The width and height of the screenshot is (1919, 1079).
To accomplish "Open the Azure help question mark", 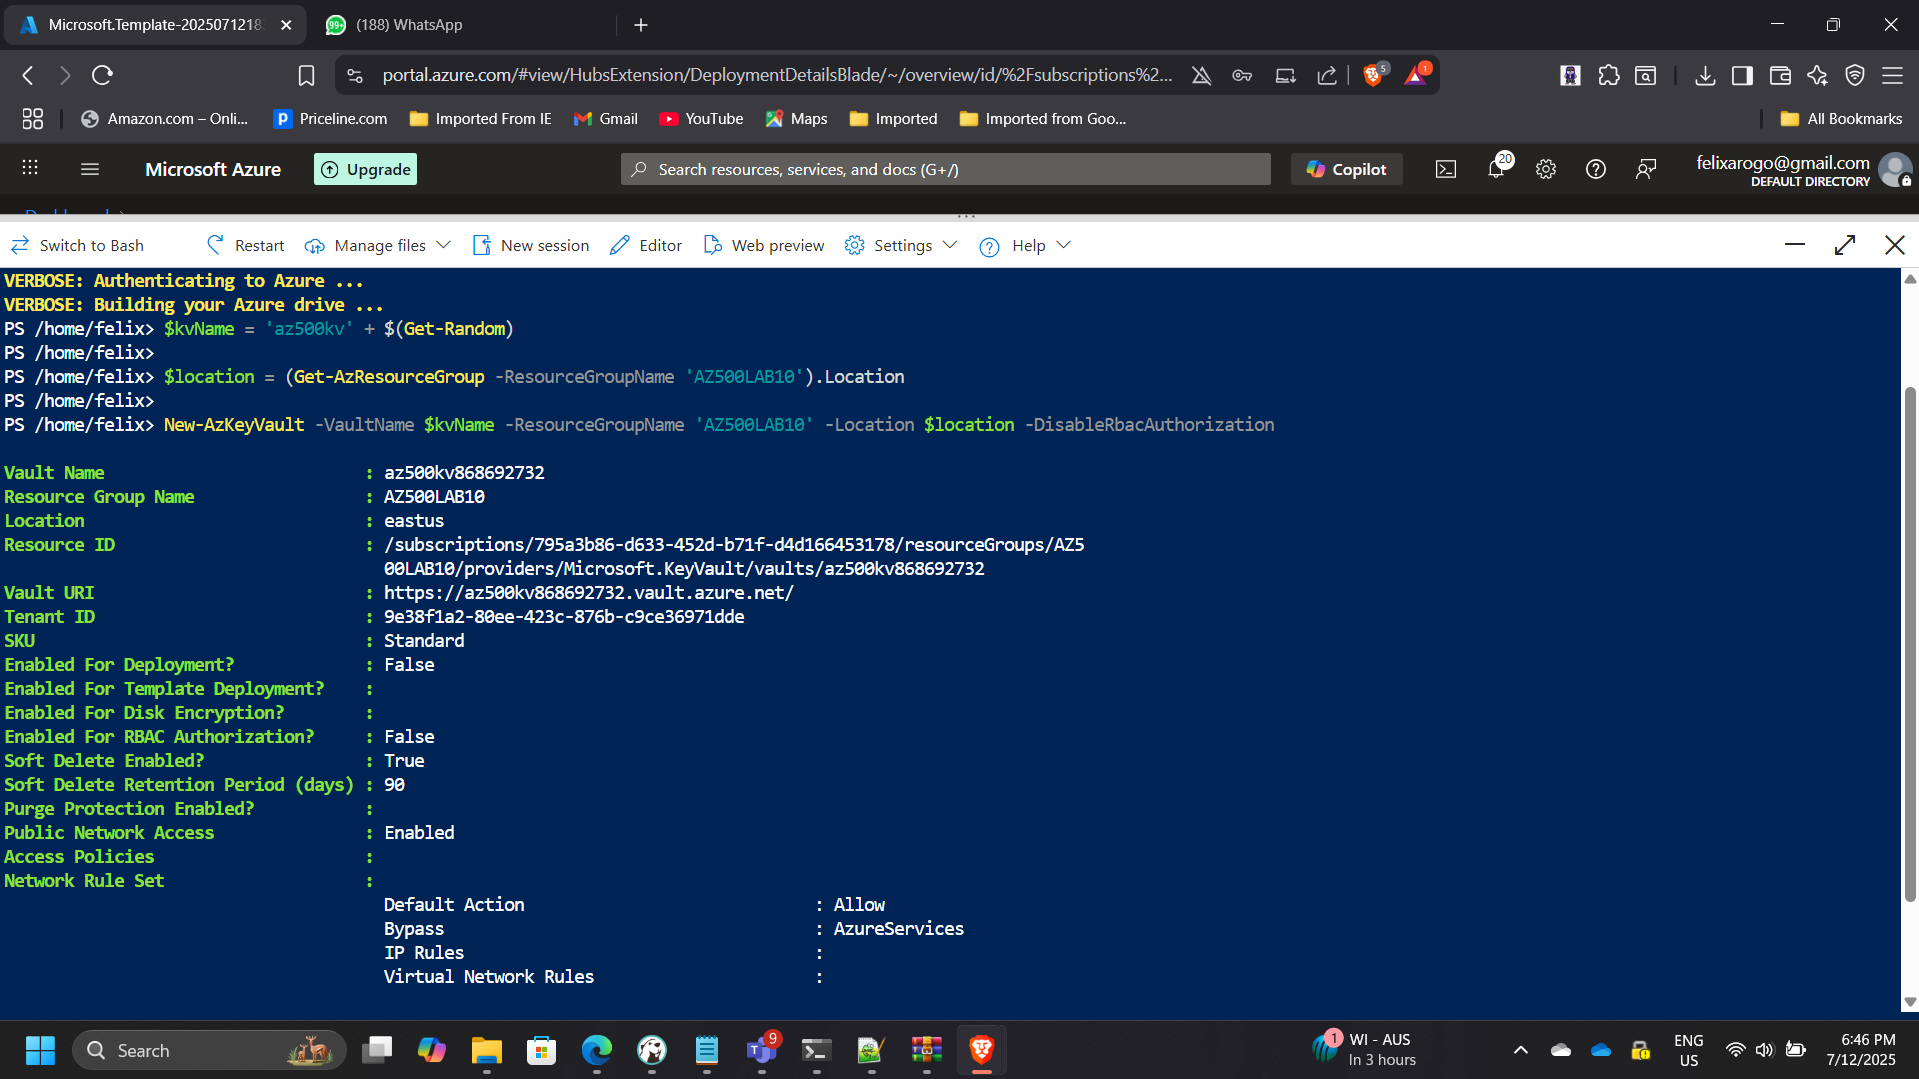I will [1596, 169].
